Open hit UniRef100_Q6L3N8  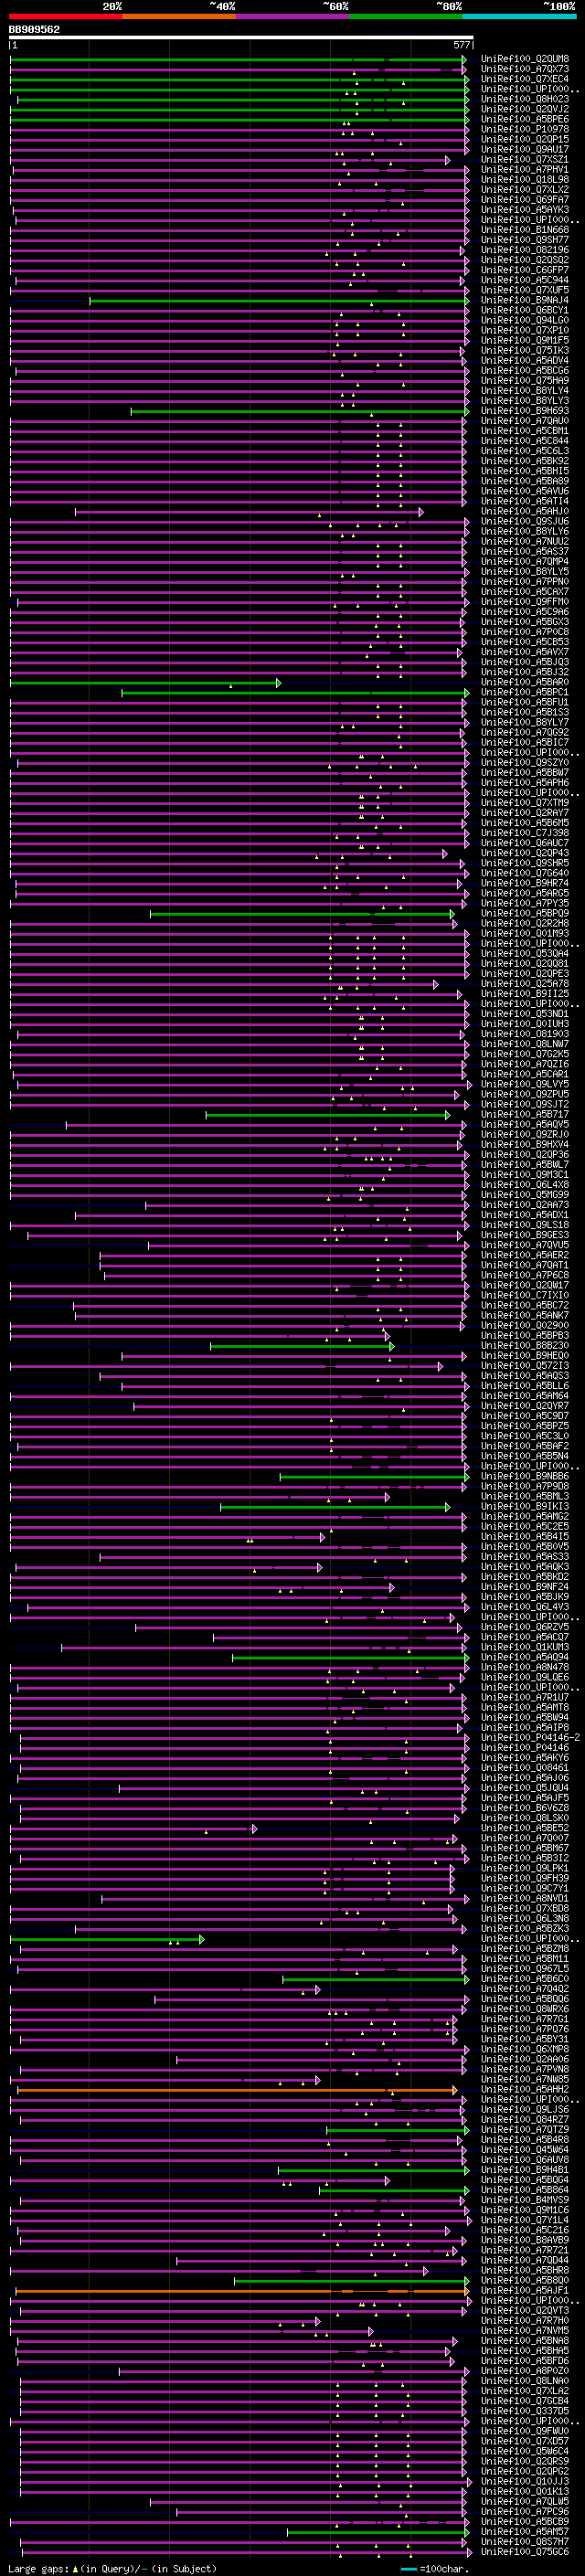click(525, 1920)
